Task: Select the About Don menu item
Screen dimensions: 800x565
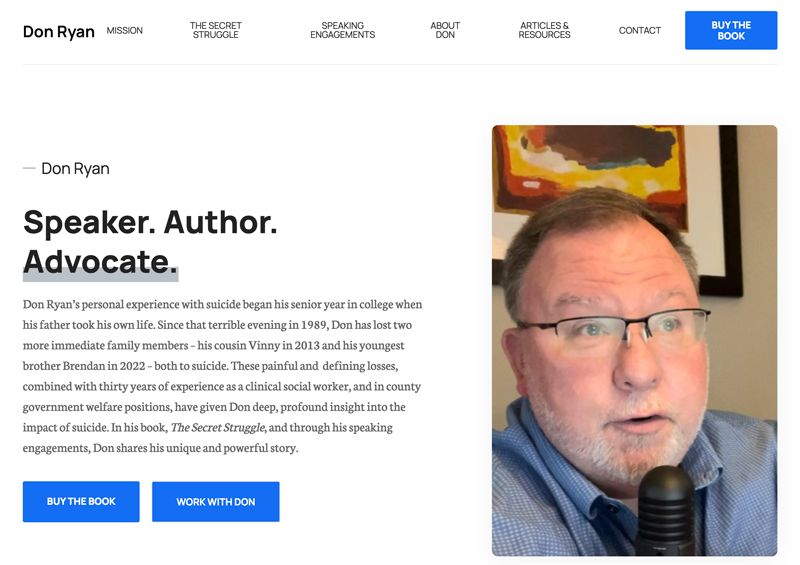Action: [x=445, y=30]
